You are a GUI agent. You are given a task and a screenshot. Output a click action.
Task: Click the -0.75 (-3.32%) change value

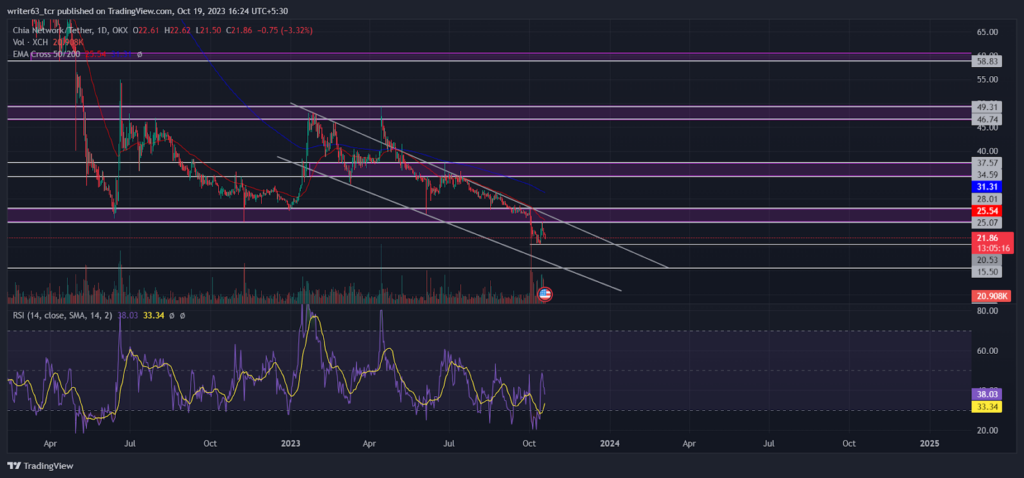(284, 30)
